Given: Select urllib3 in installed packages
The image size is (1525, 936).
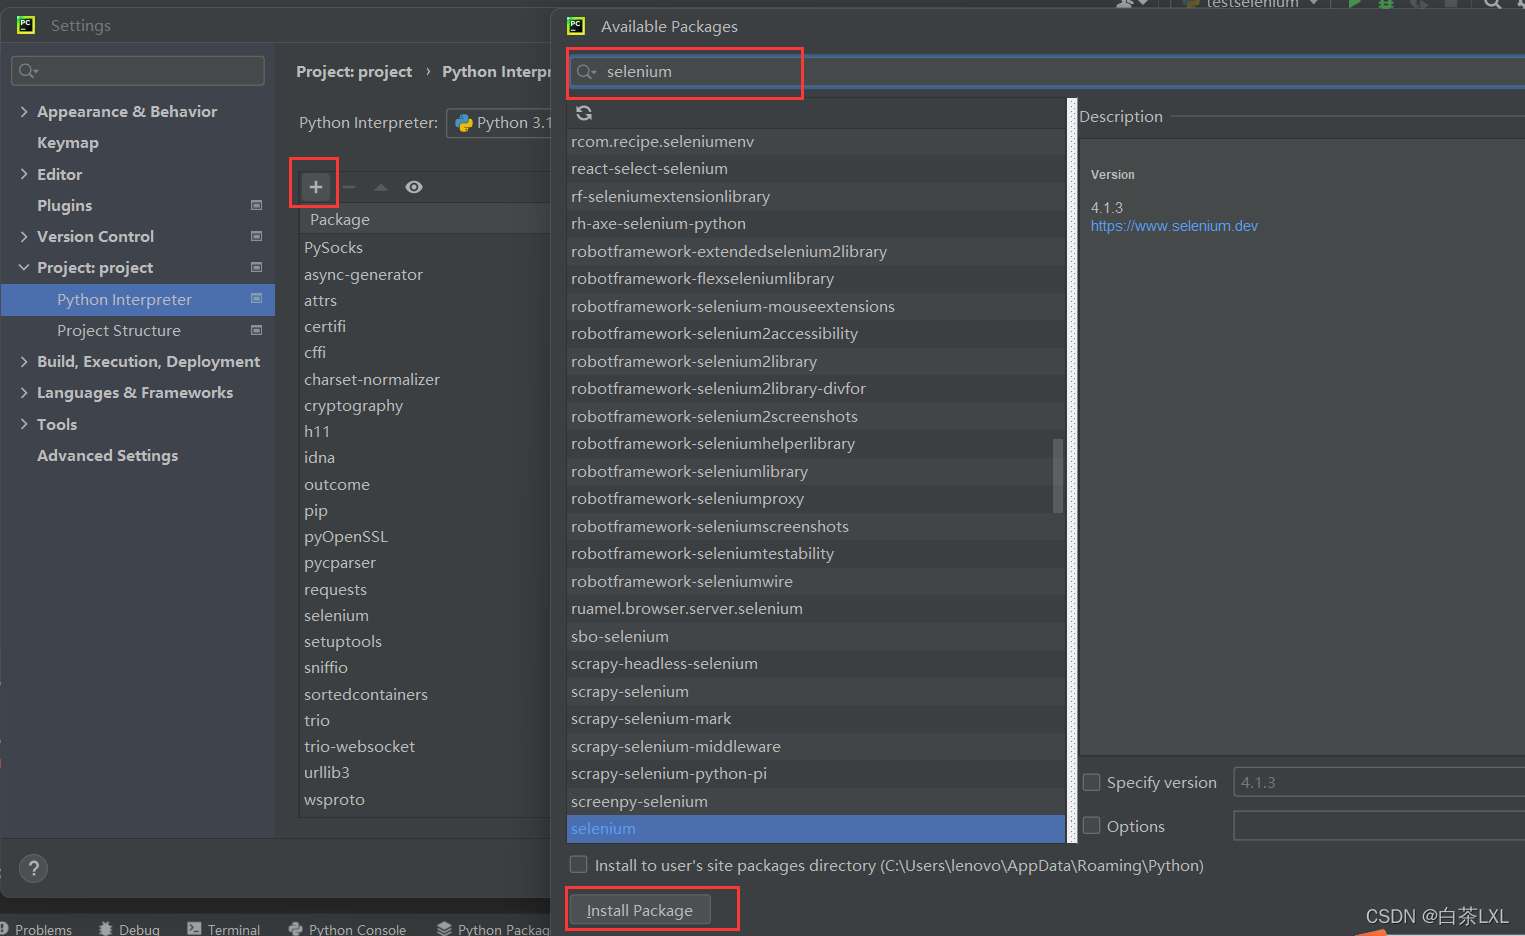Looking at the screenshot, I should (425, 772).
